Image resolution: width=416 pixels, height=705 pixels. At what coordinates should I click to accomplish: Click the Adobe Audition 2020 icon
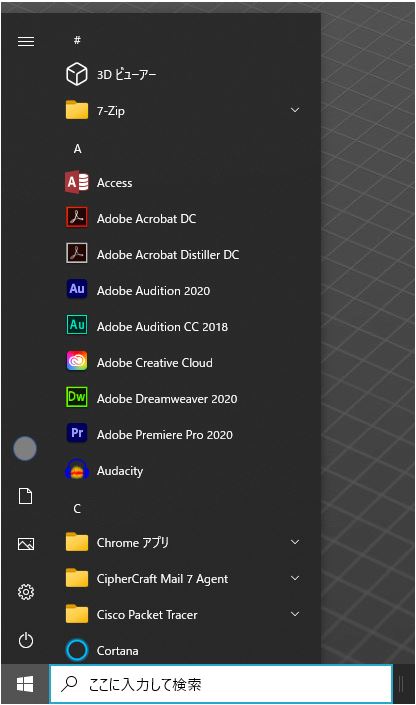pyautogui.click(x=76, y=290)
